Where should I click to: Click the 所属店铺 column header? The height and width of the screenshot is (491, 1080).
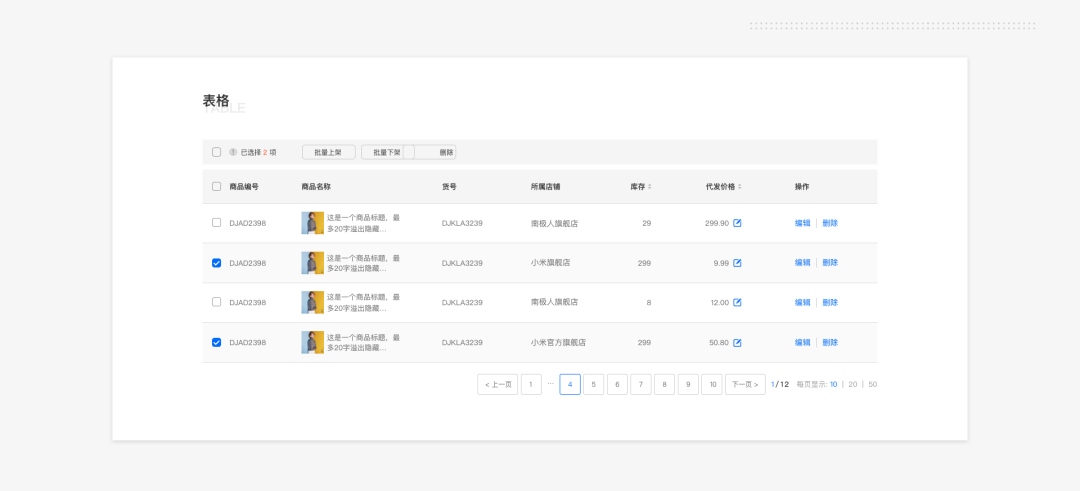tap(546, 187)
